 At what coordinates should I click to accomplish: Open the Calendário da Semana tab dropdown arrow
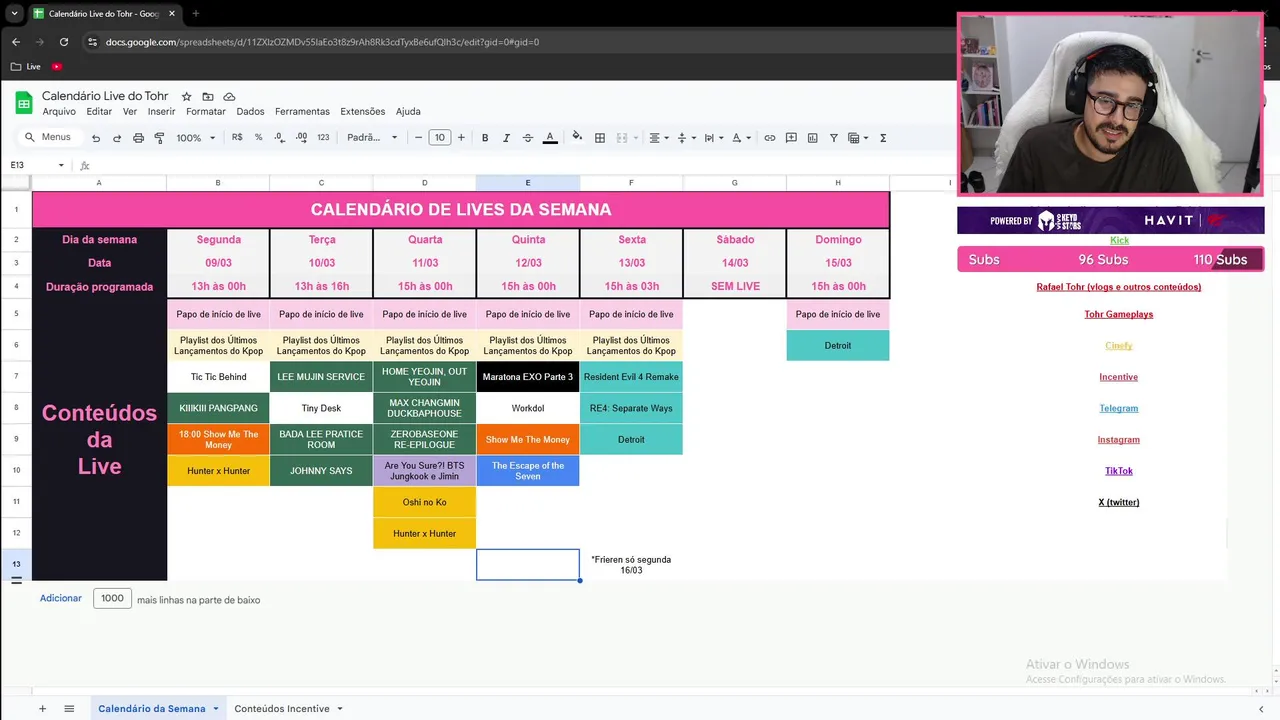pos(215,709)
